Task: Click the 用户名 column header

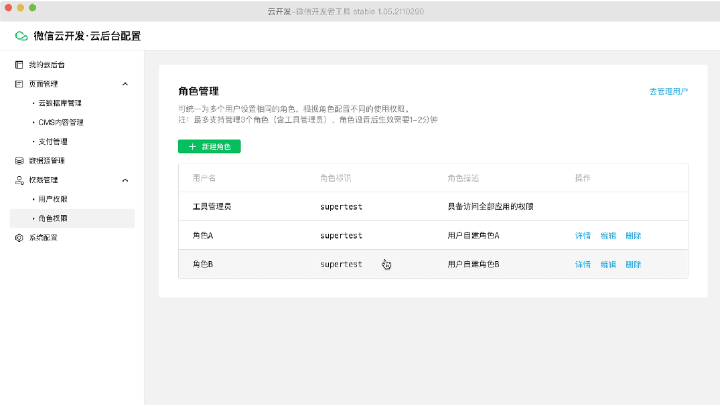Action: tap(204, 178)
